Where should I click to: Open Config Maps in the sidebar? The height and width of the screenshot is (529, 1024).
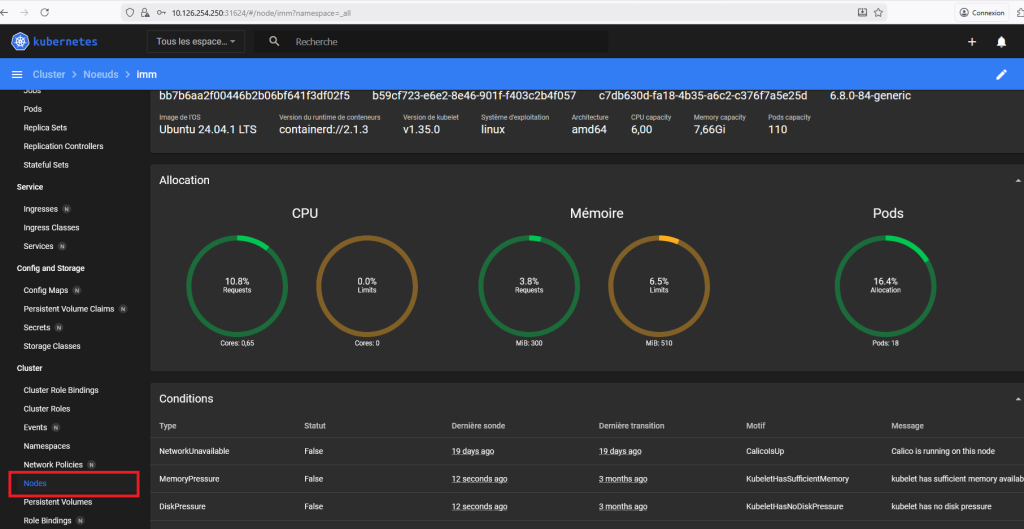tap(46, 290)
